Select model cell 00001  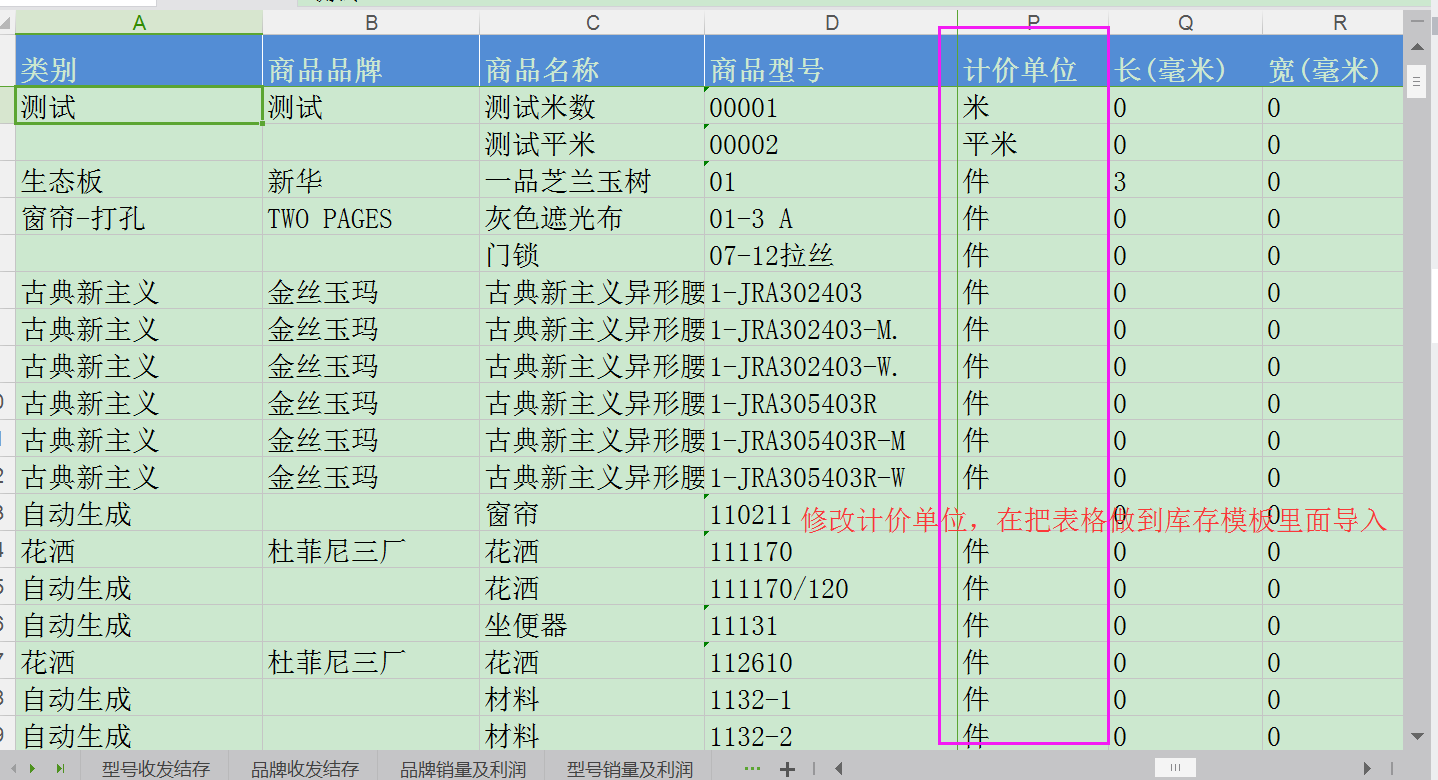tap(831, 106)
